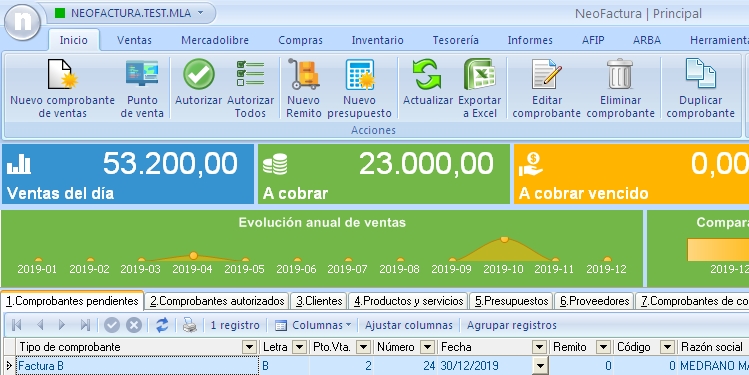
Task: Open the Código column filter arrow
Action: click(667, 347)
